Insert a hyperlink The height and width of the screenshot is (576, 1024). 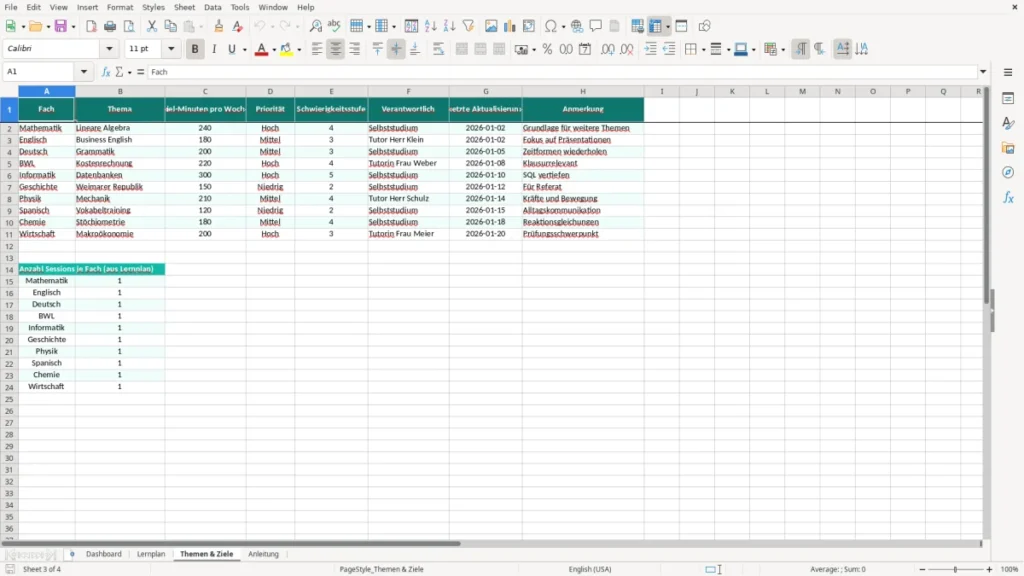(577, 26)
